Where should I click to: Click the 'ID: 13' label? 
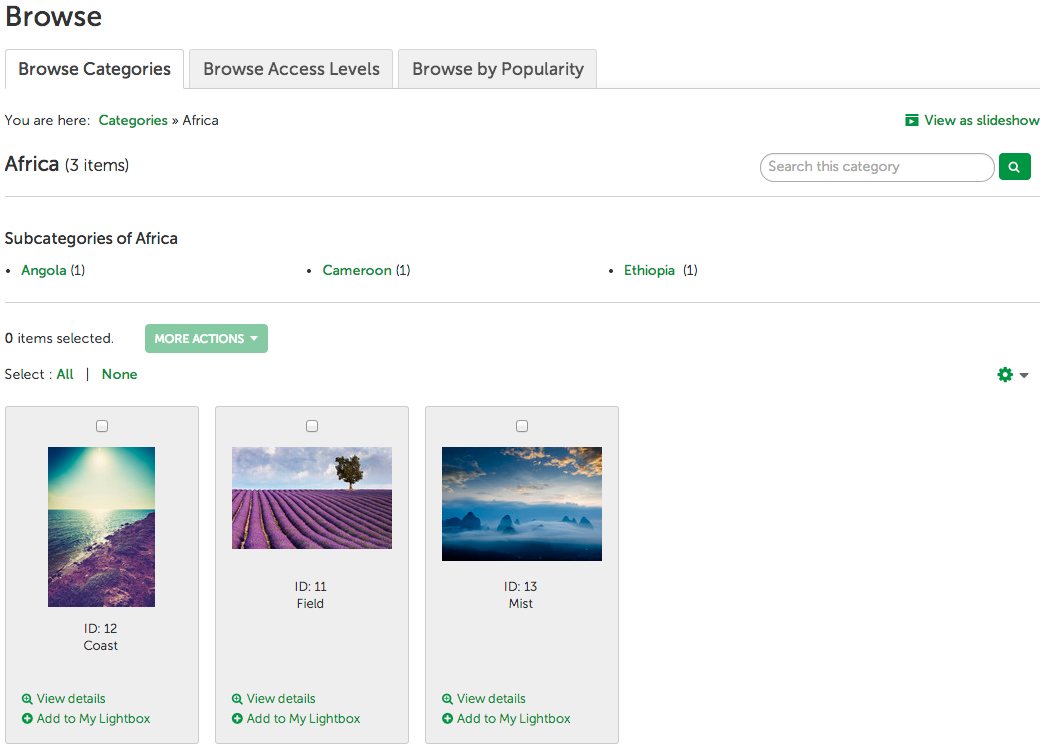pos(521,586)
